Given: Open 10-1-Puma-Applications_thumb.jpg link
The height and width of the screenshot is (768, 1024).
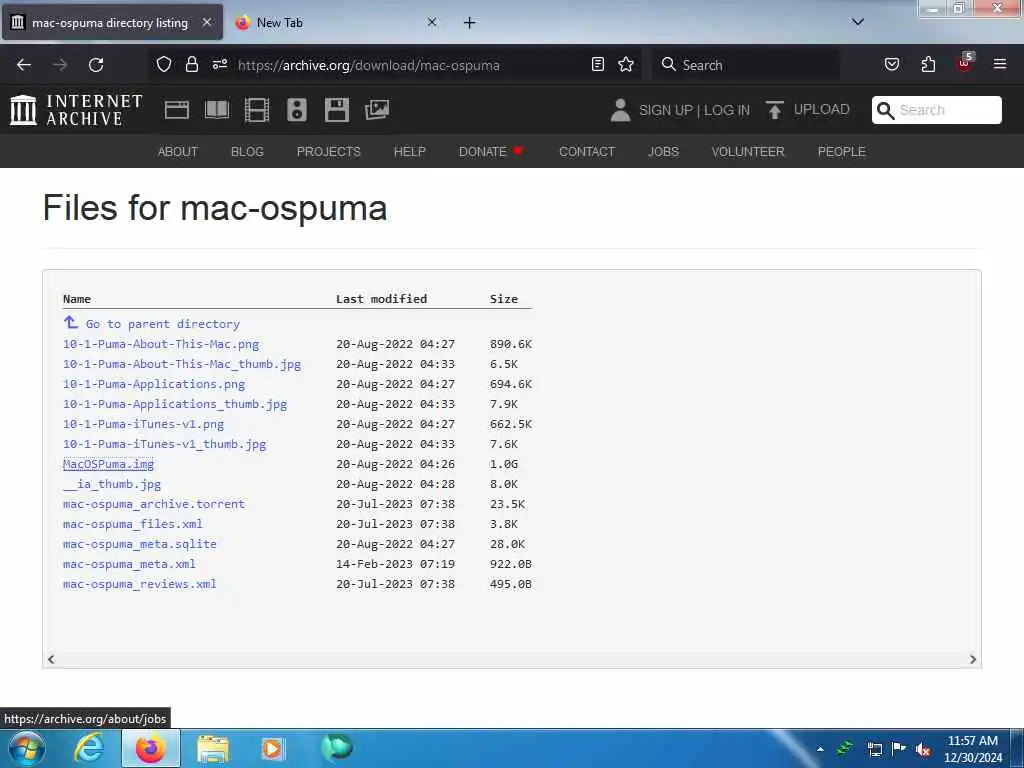Looking at the screenshot, I should pyautogui.click(x=175, y=404).
